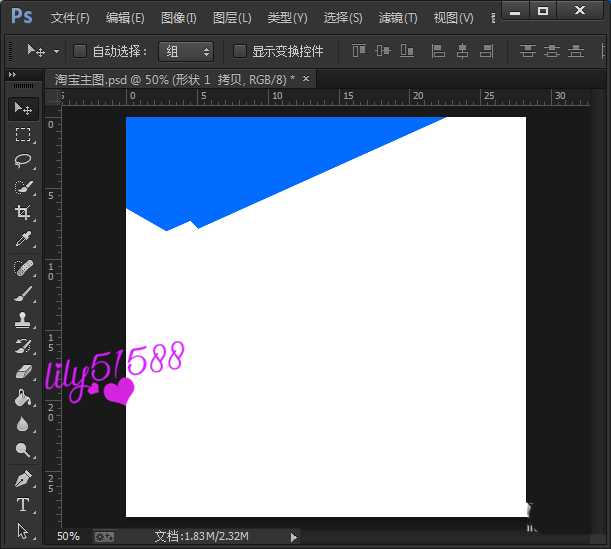Image resolution: width=611 pixels, height=549 pixels.
Task: Select the Horizontal Type tool
Action: tap(22, 505)
